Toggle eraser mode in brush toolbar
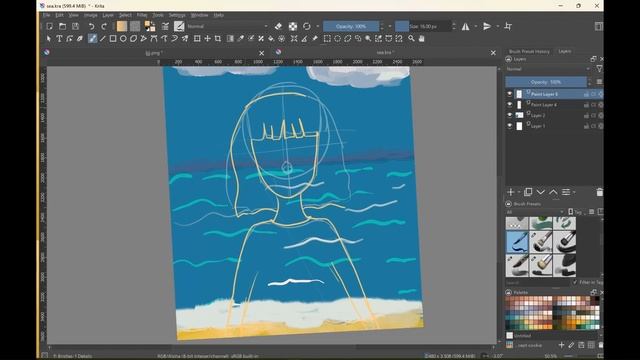640x360 pixels. coord(278,26)
